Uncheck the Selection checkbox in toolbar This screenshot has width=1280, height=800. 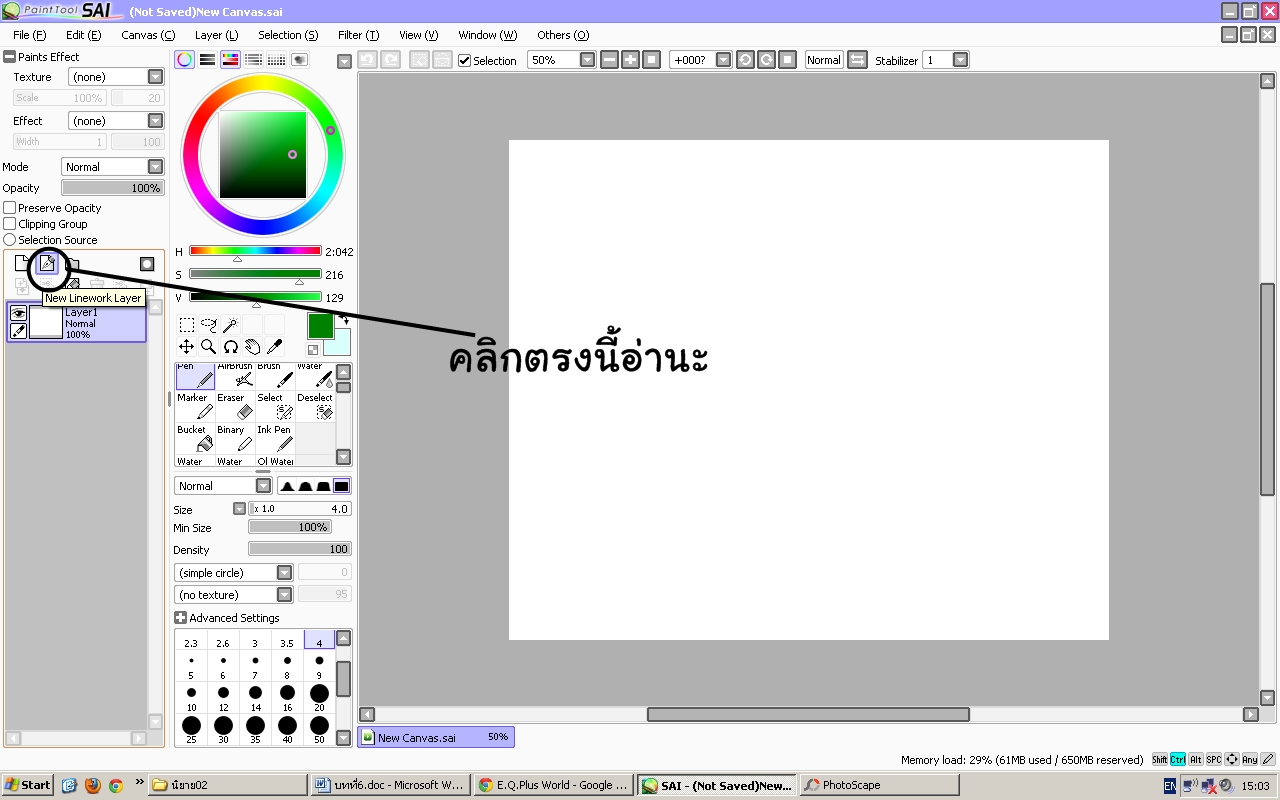(x=464, y=60)
